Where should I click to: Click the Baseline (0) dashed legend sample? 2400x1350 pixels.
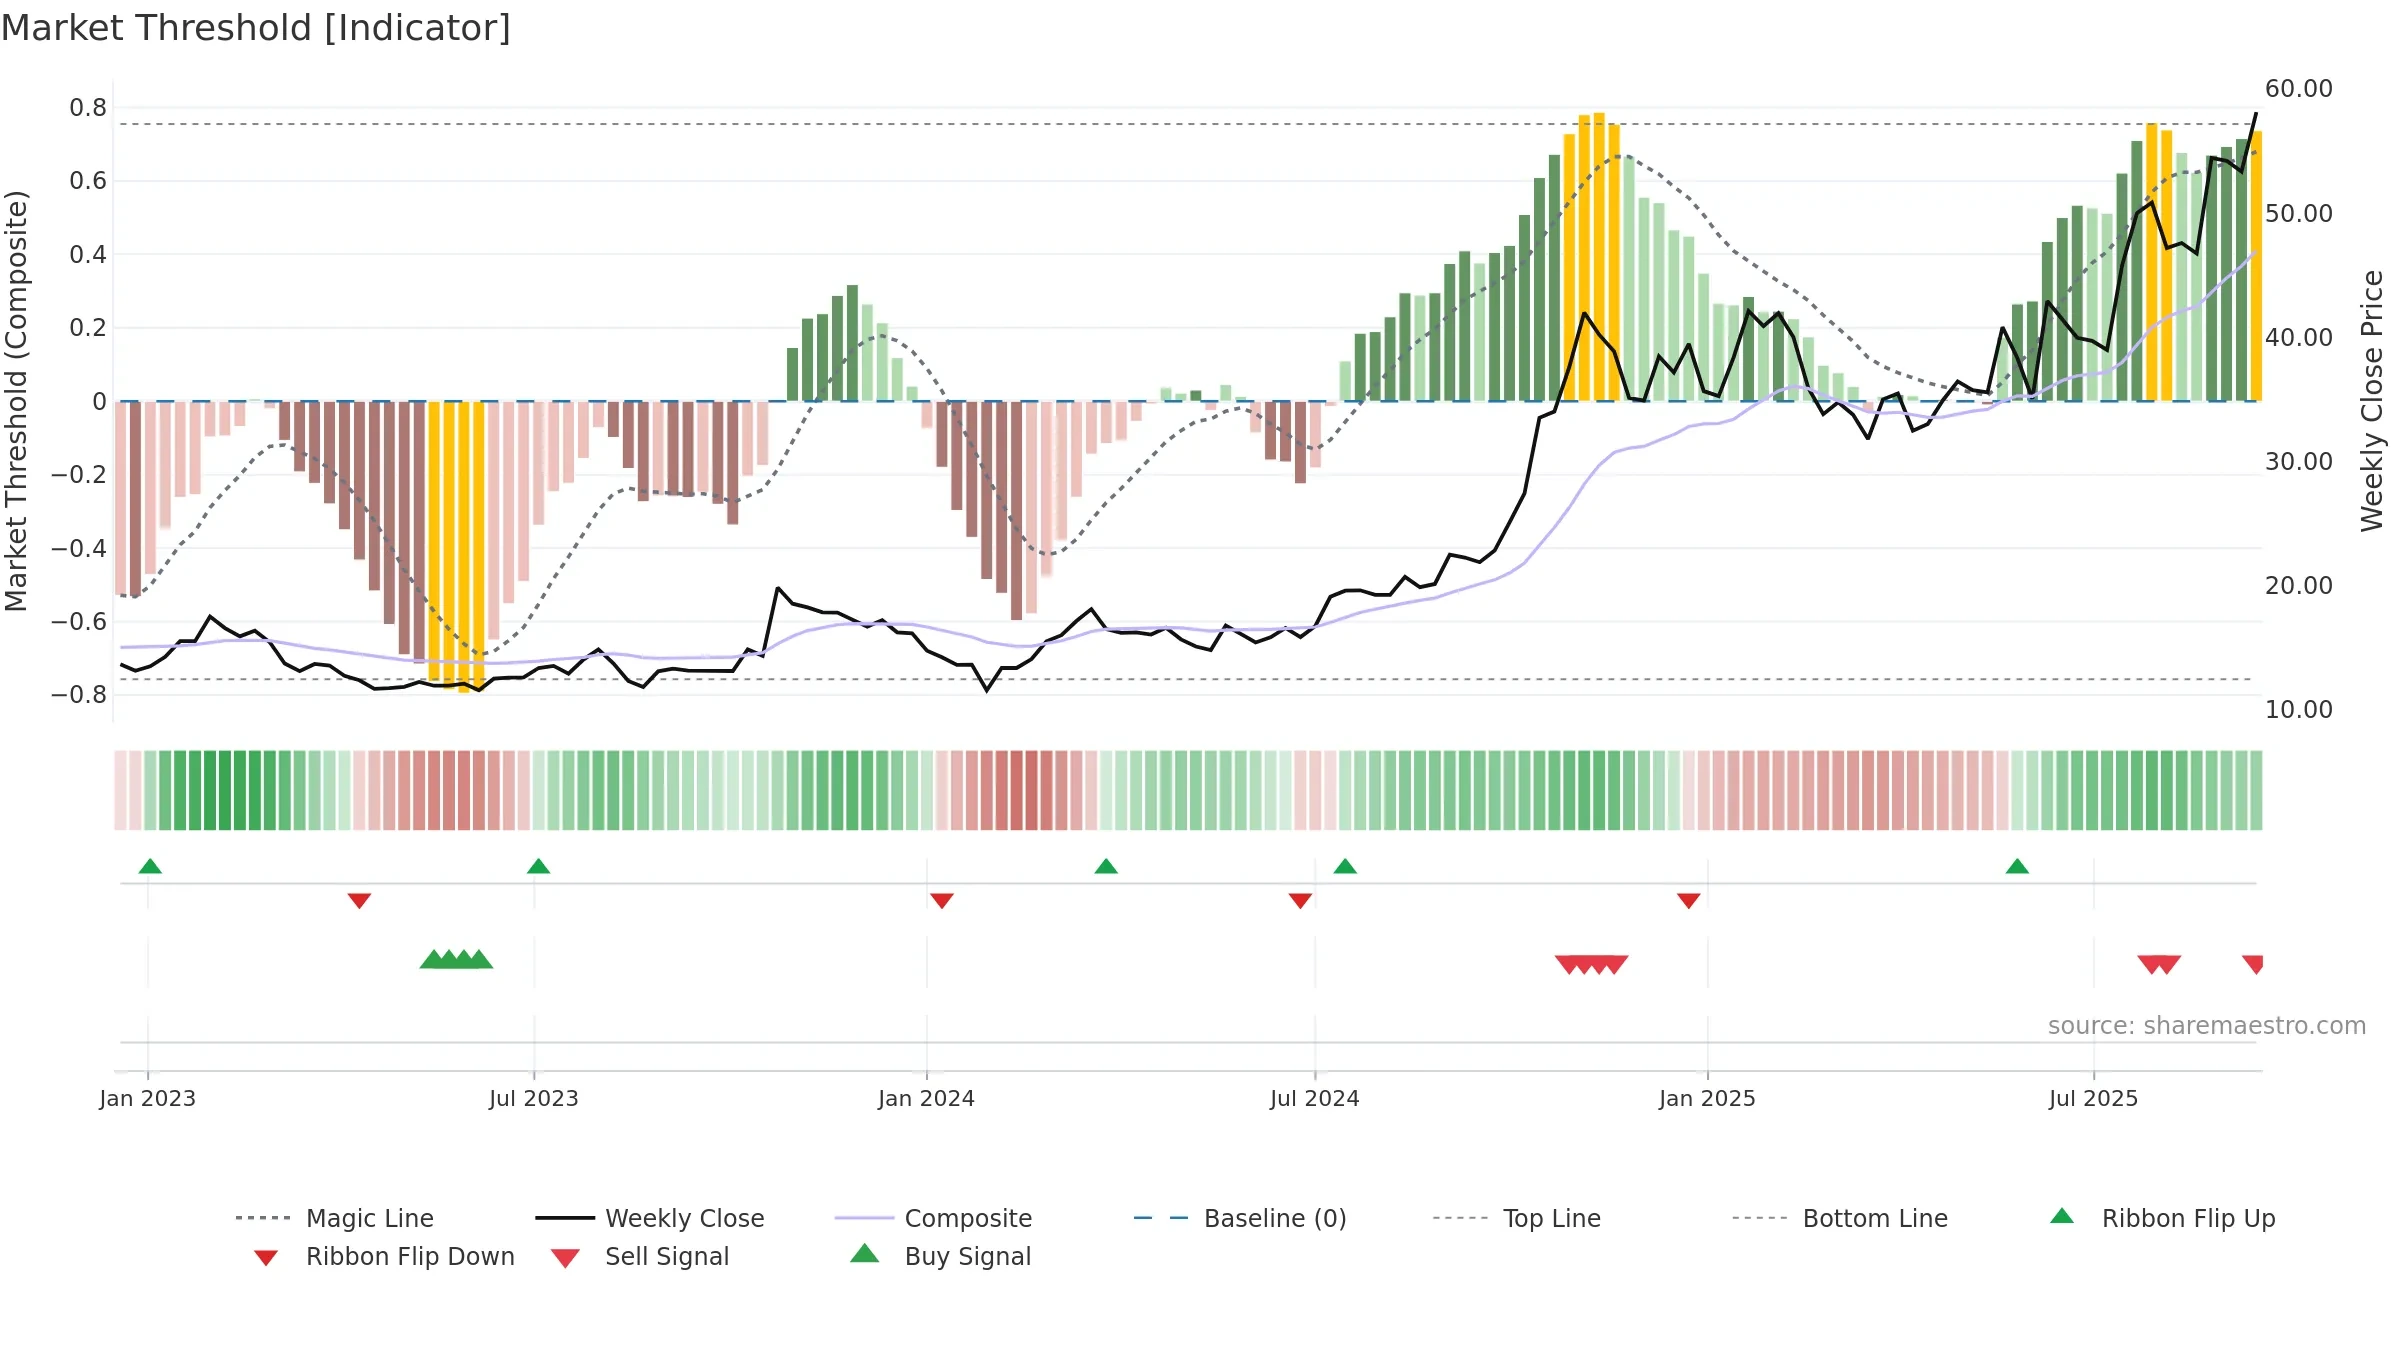1162,1218
